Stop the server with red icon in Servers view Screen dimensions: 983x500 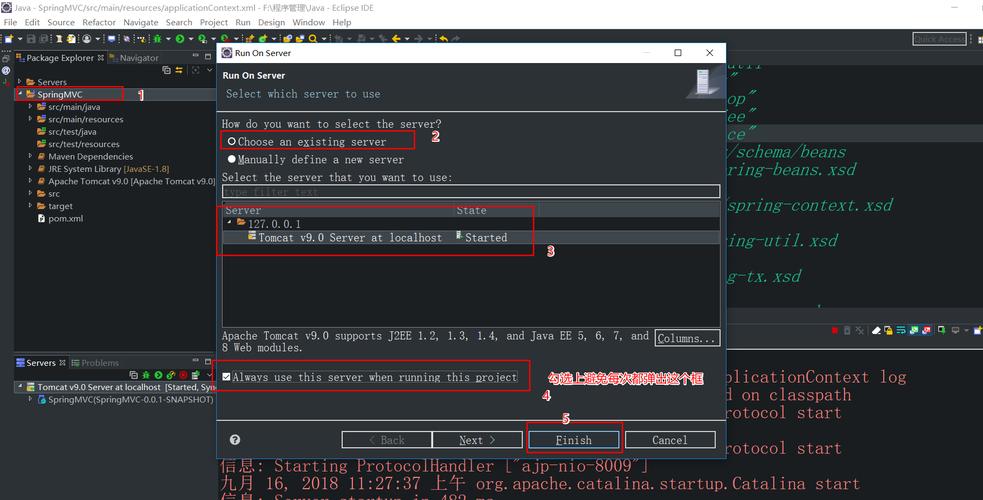[x=183, y=375]
